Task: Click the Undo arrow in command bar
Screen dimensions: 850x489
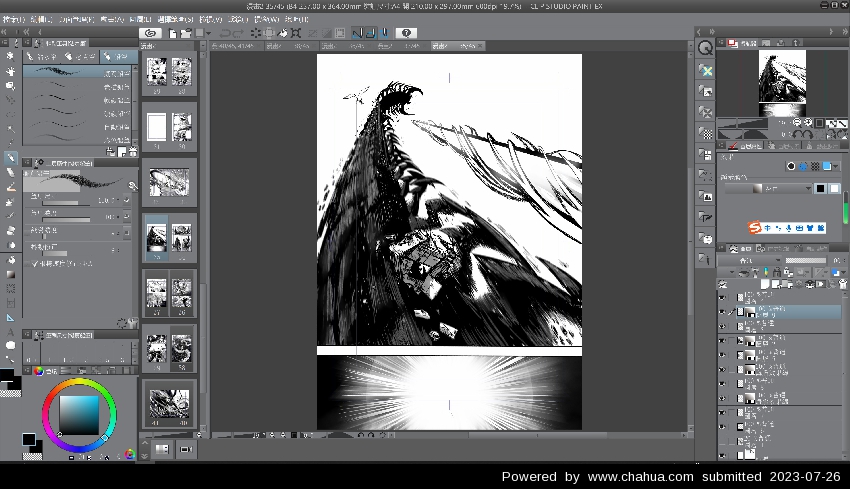Action: point(225,33)
